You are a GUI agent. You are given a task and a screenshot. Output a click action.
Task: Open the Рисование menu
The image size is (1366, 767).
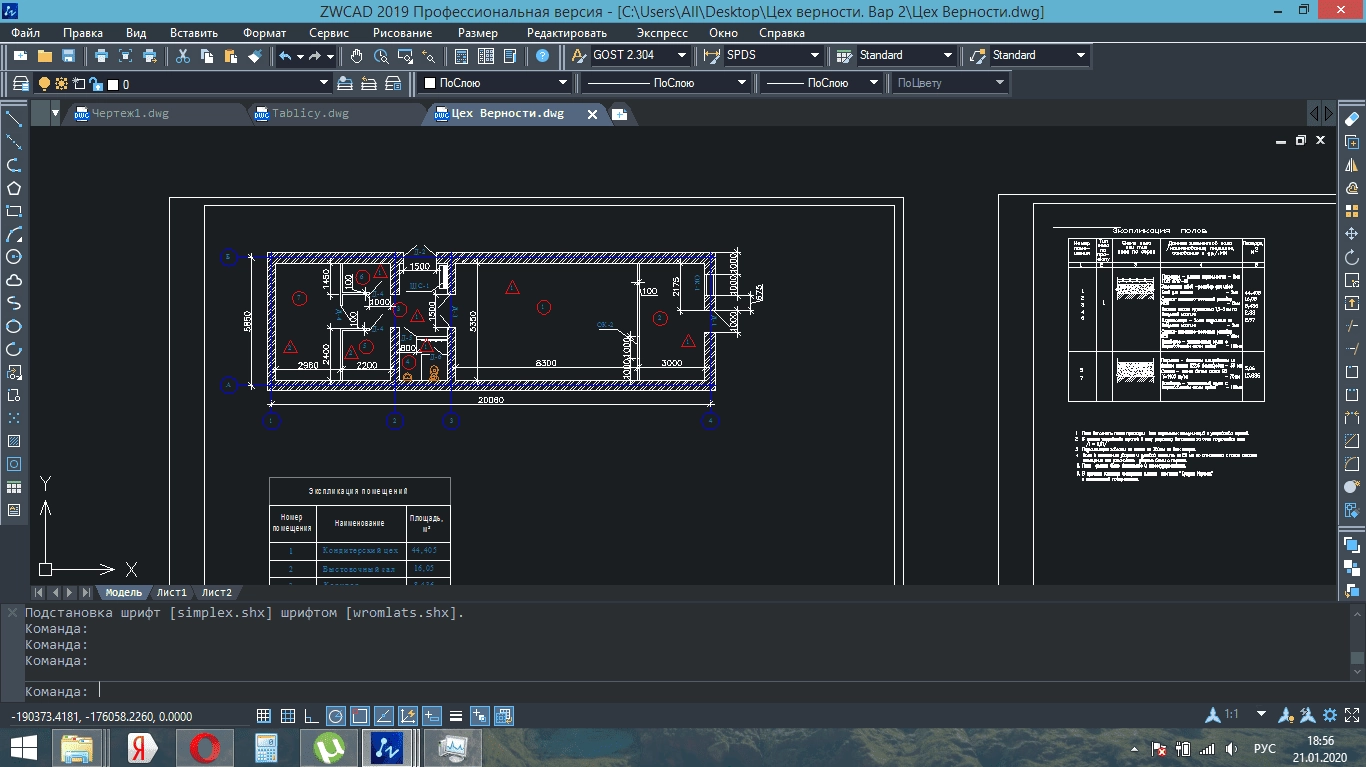click(402, 33)
